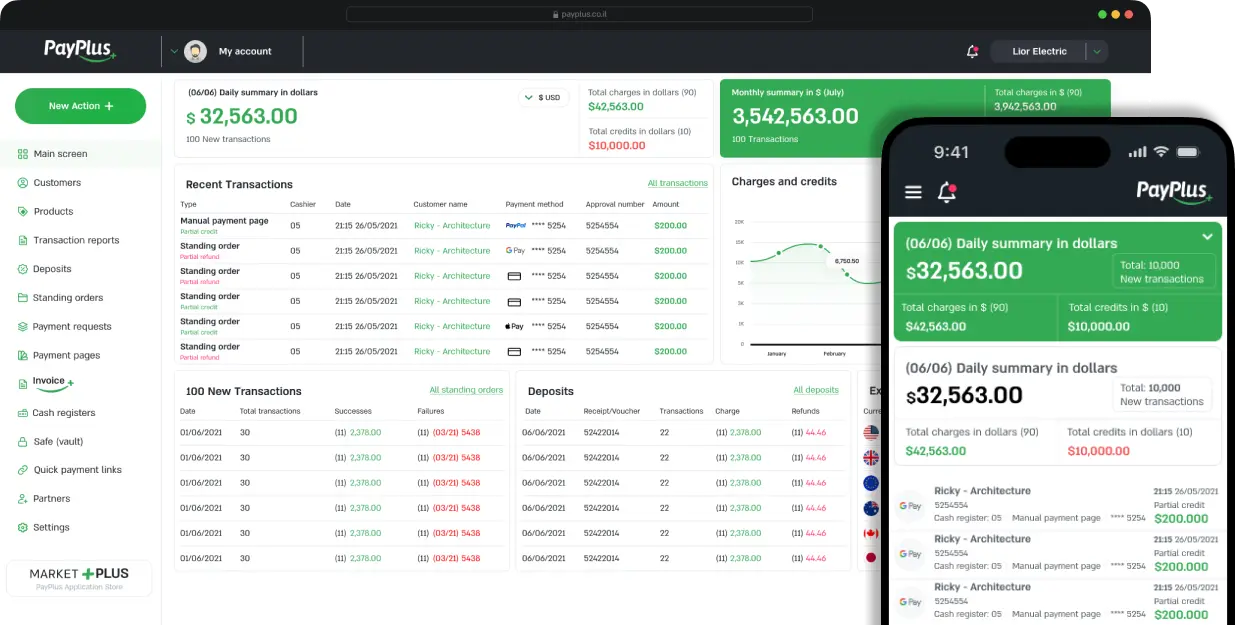Click the PayPlus logo on mobile
The height and width of the screenshot is (625, 1235).
tap(1174, 192)
